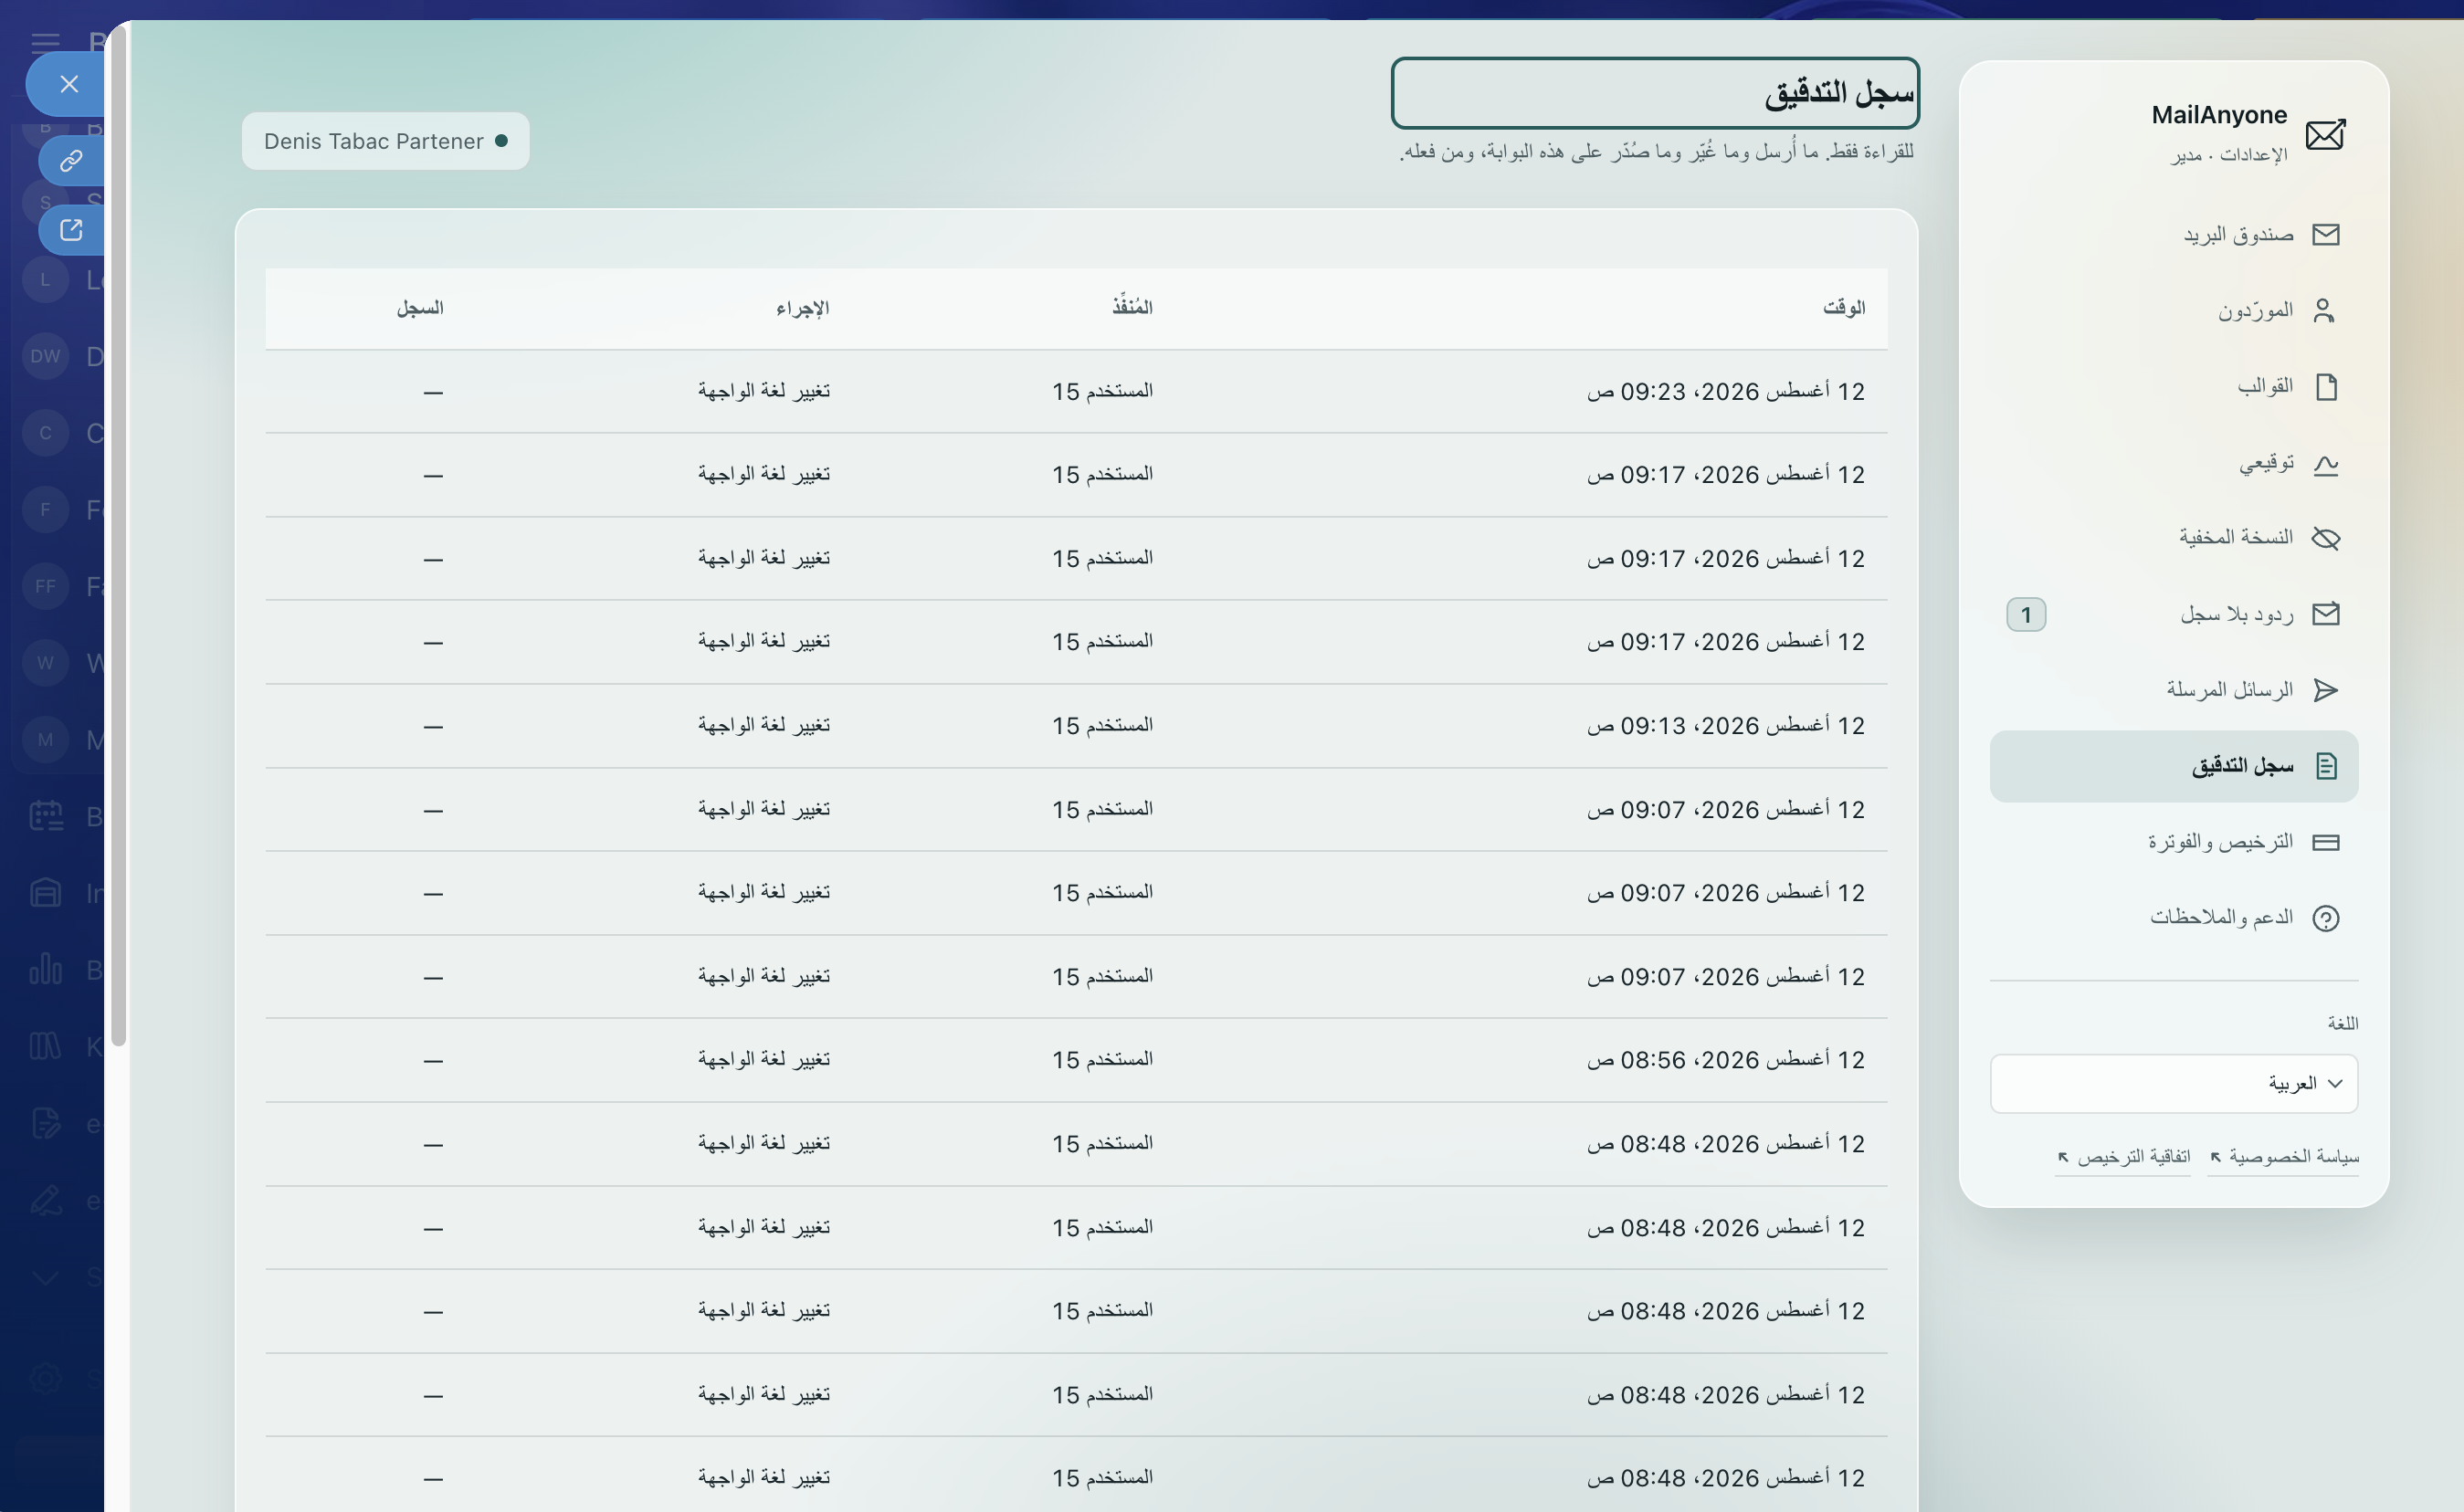2464x1512 pixels.
Task: Select the سجل التدقيق menu item
Action: (2174, 766)
